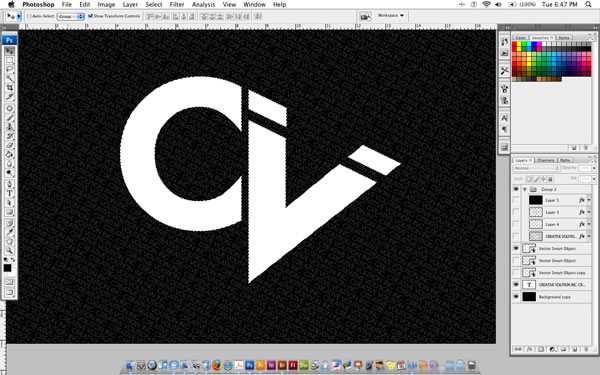Hide the first Vector Smart Object layer
The height and width of the screenshot is (375, 600).
pyautogui.click(x=516, y=249)
